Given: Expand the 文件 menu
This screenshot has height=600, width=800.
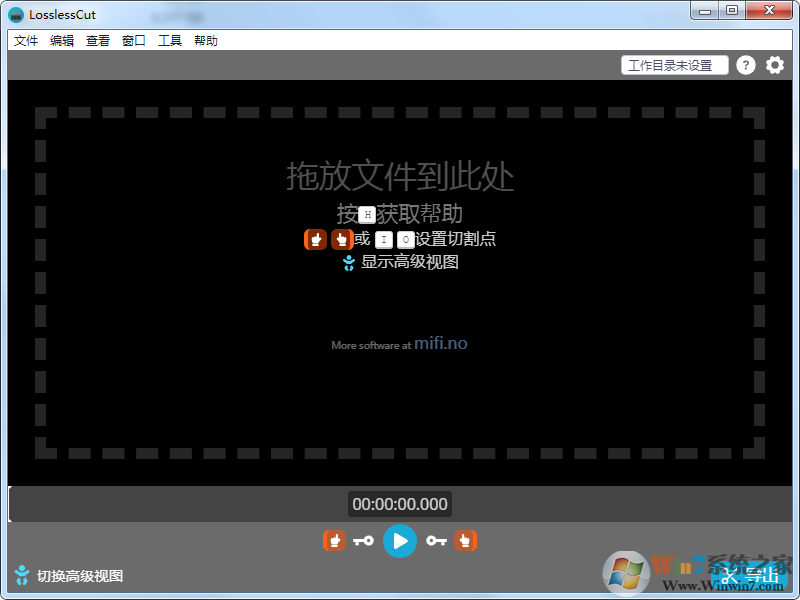Looking at the screenshot, I should (26, 40).
